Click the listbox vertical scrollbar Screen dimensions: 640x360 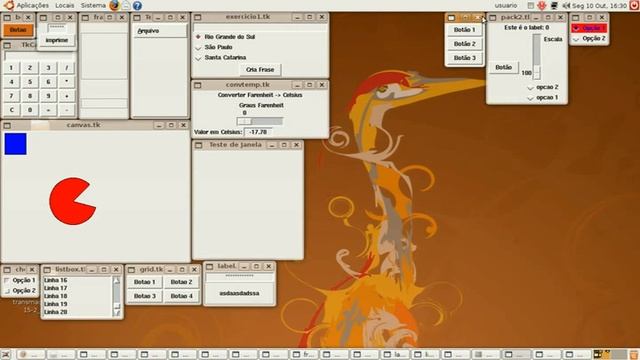point(117,296)
